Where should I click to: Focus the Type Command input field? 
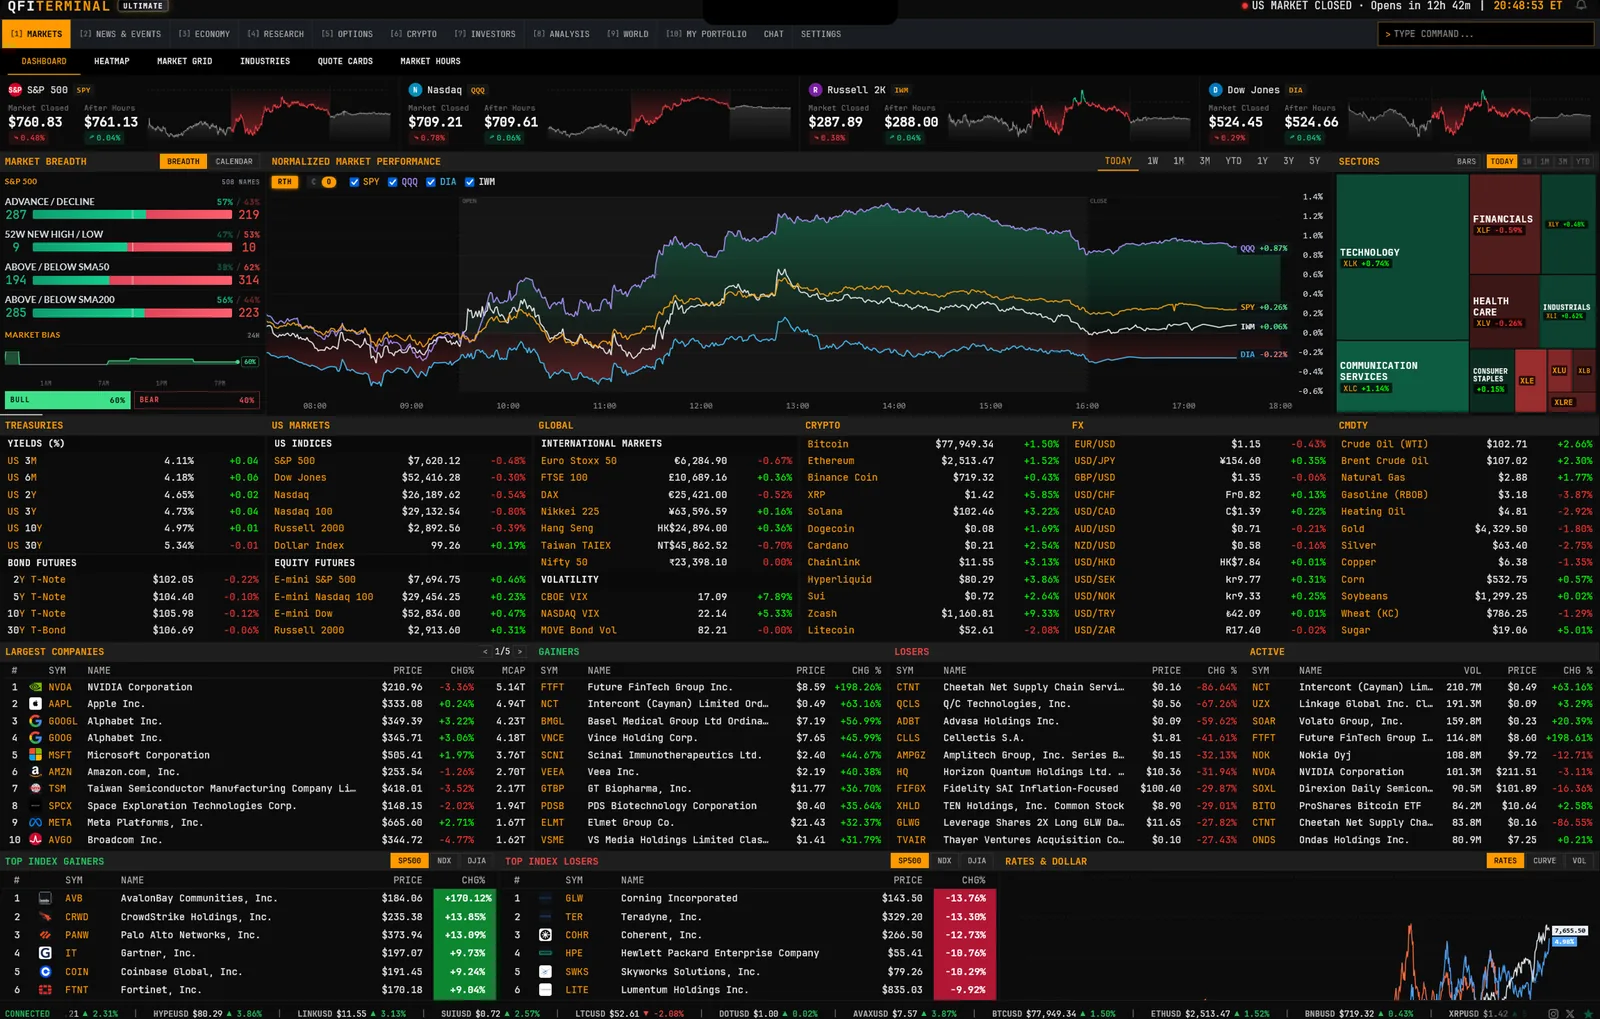click(x=1485, y=34)
